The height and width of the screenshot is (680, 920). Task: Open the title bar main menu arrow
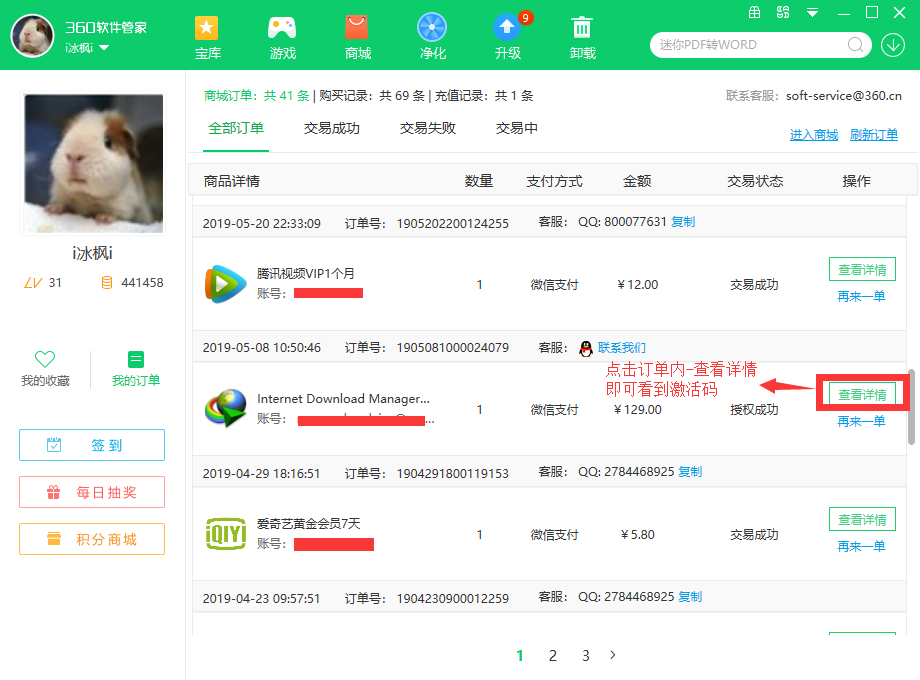(x=813, y=12)
